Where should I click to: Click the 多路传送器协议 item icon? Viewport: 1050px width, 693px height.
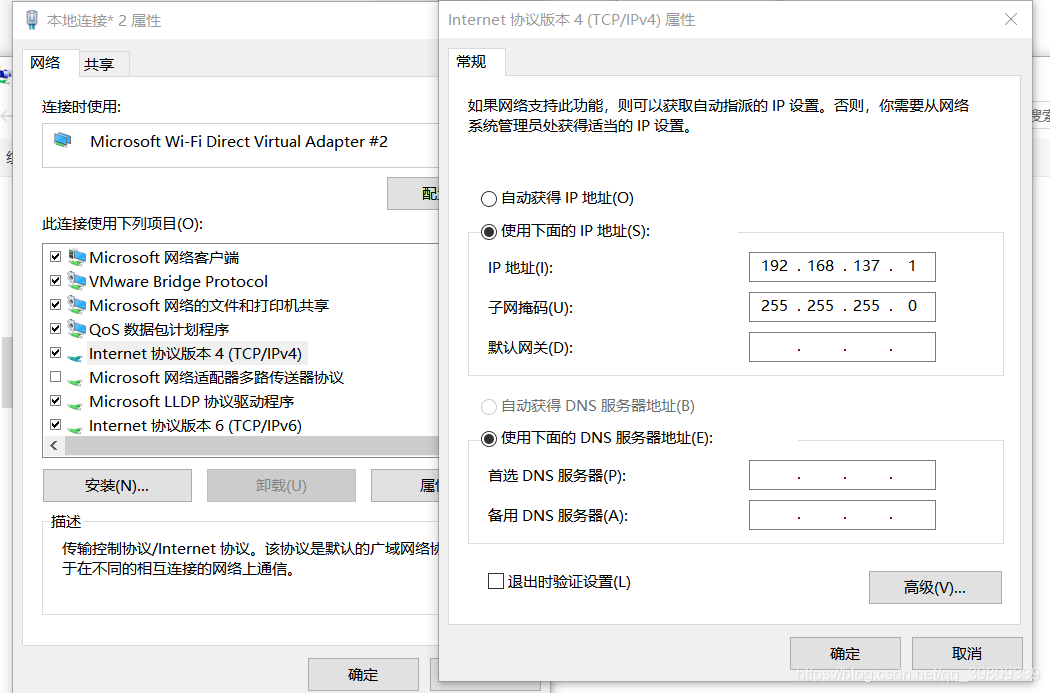pyautogui.click(x=76, y=381)
